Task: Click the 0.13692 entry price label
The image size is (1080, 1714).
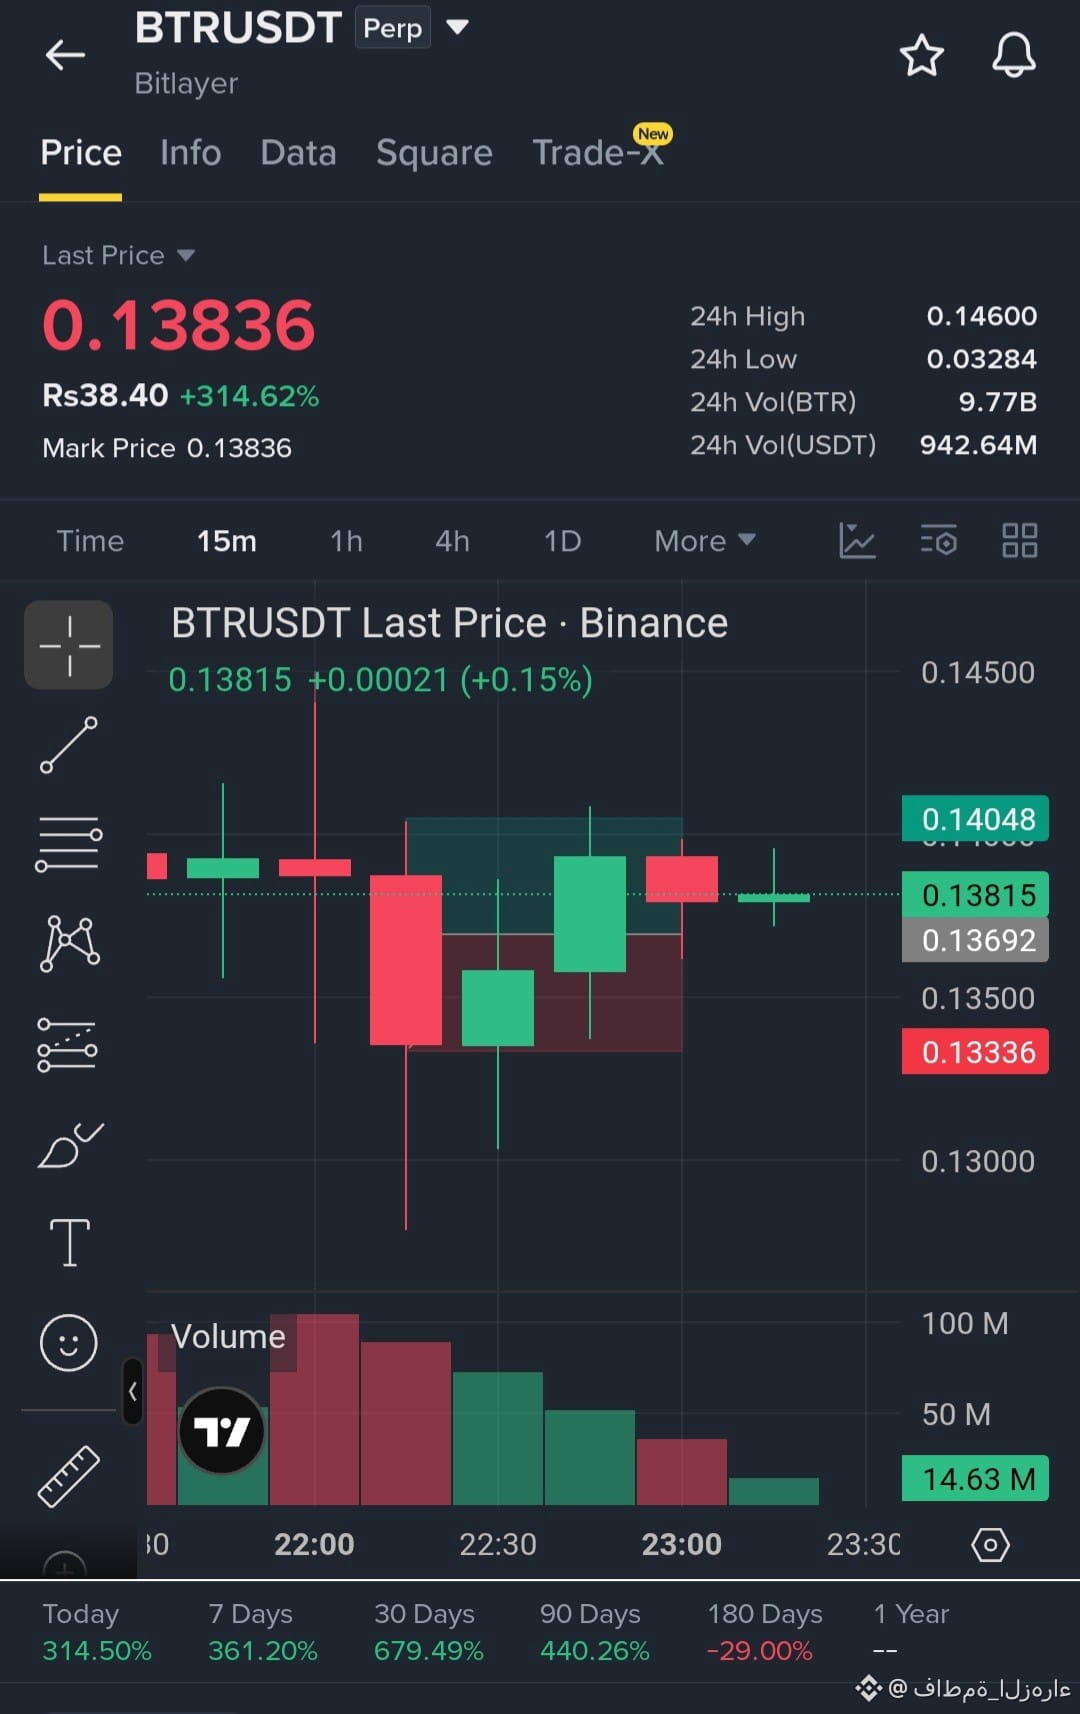Action: 975,940
